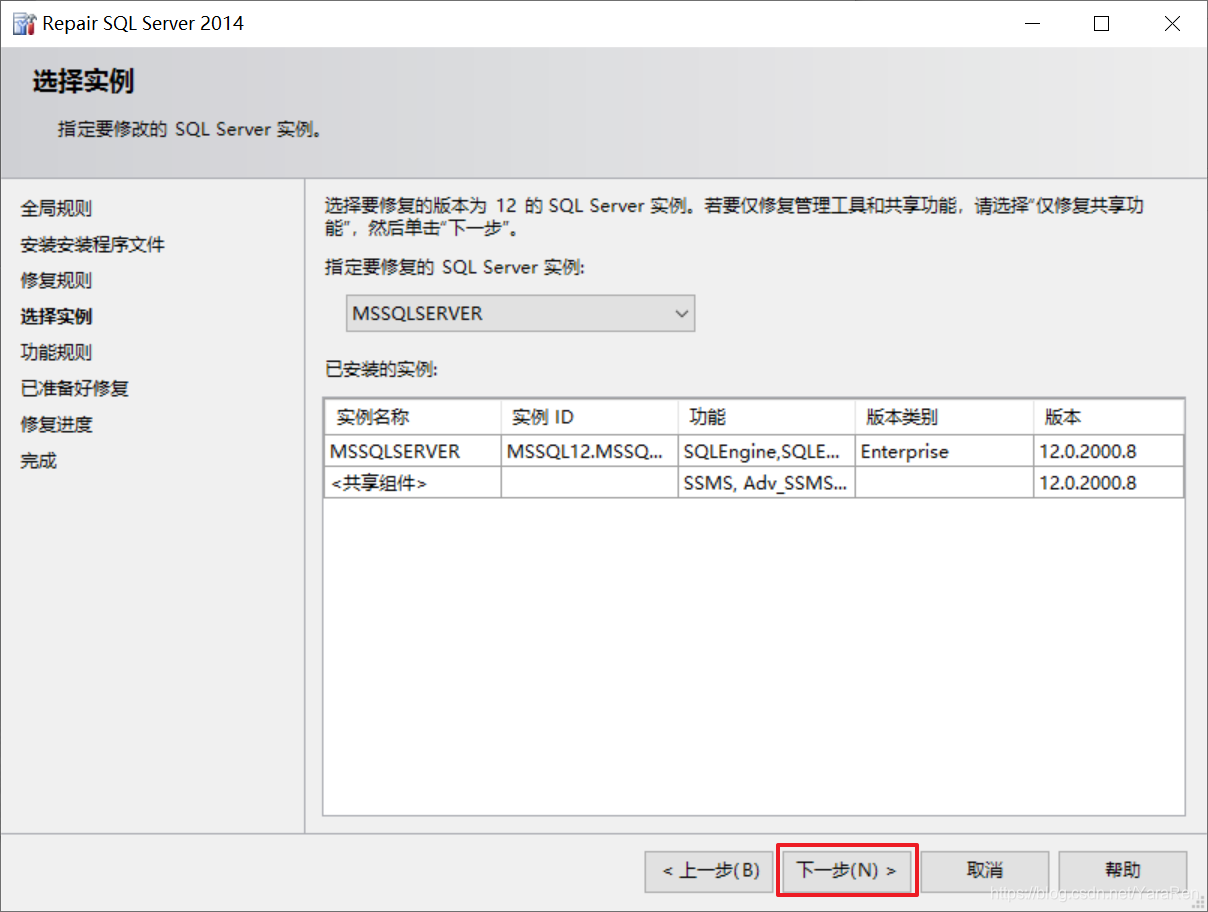Click the 版本 column header
Viewport: 1208px width, 912px height.
pos(1109,417)
